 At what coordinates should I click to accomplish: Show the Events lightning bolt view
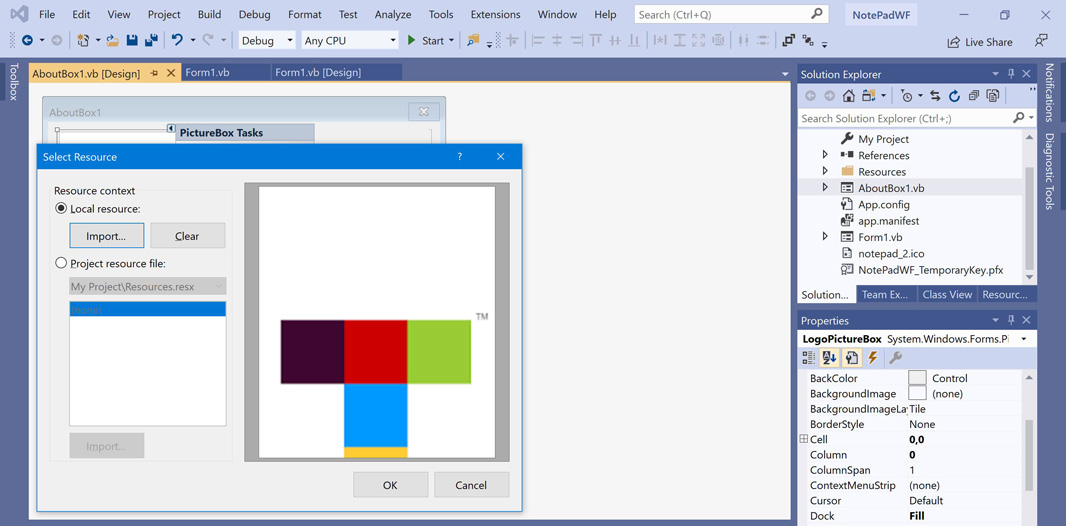873,358
